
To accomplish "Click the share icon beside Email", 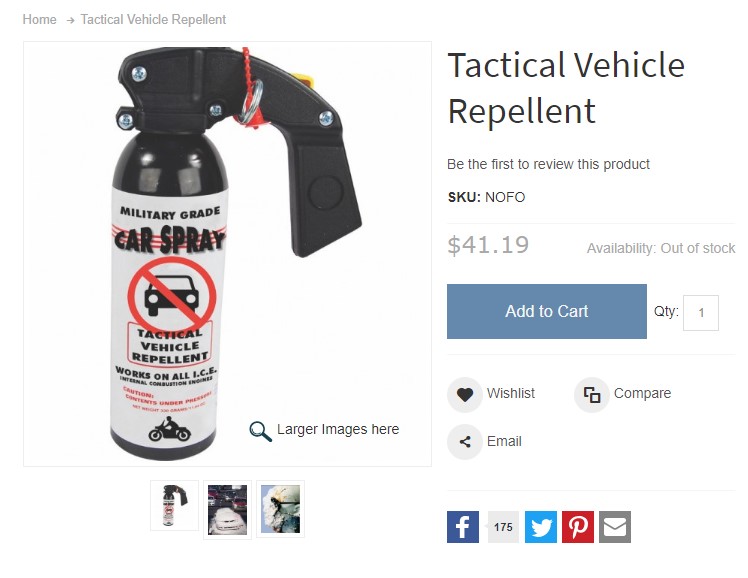I will [x=465, y=442].
